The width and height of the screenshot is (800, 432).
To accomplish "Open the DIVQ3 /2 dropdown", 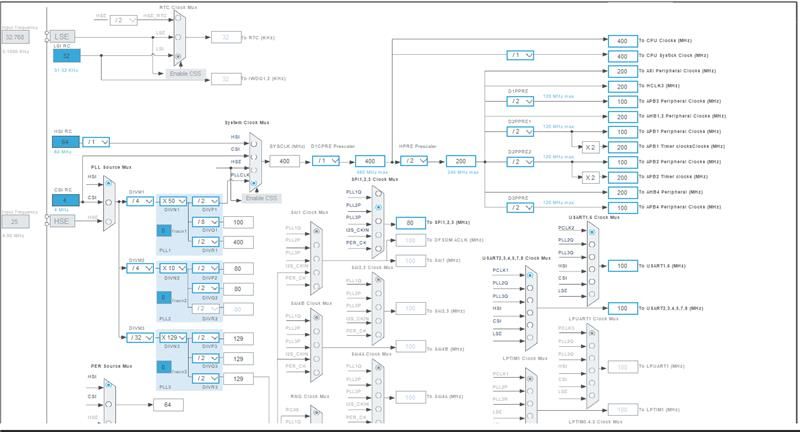I will [x=206, y=359].
